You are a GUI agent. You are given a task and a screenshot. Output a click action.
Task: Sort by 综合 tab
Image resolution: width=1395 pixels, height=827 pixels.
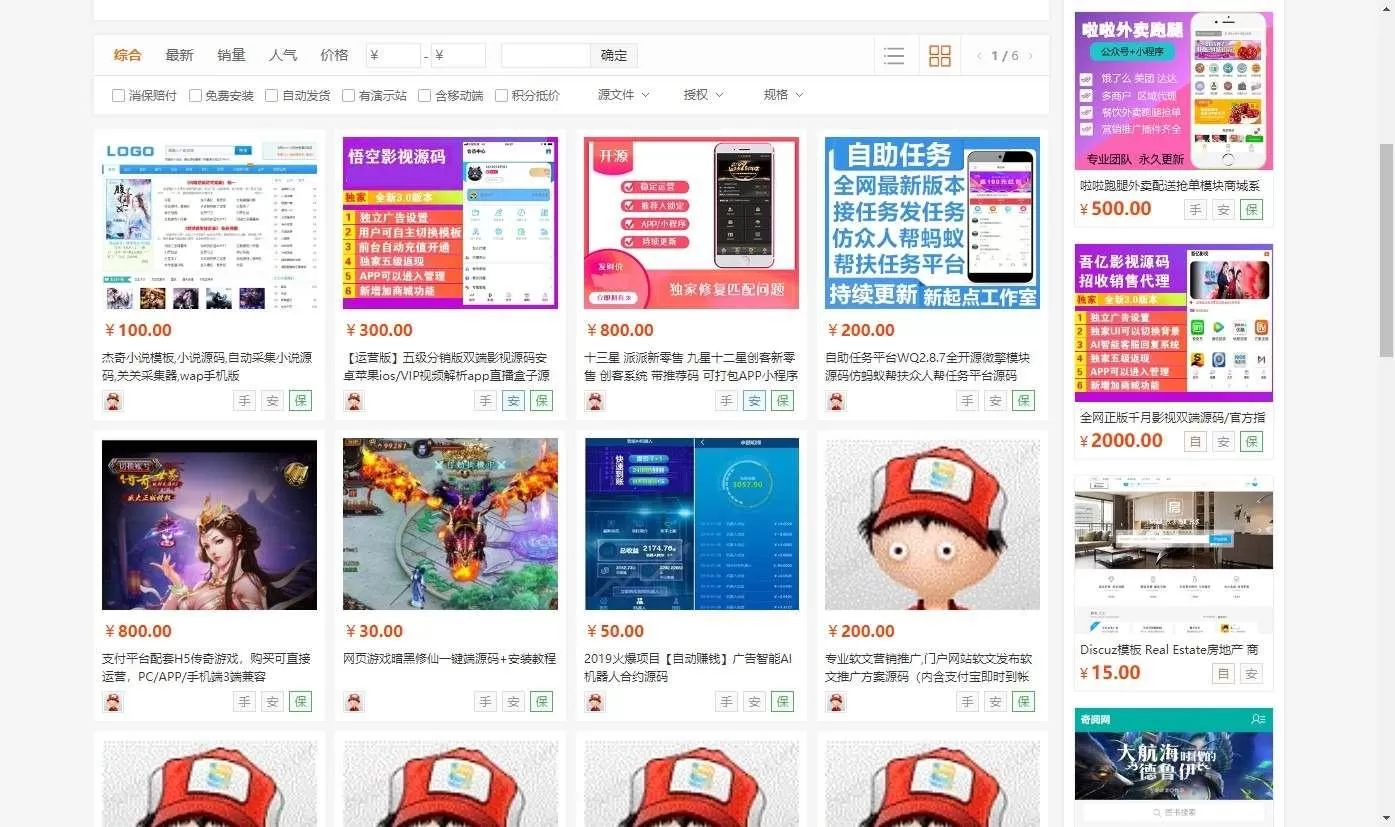click(x=127, y=55)
